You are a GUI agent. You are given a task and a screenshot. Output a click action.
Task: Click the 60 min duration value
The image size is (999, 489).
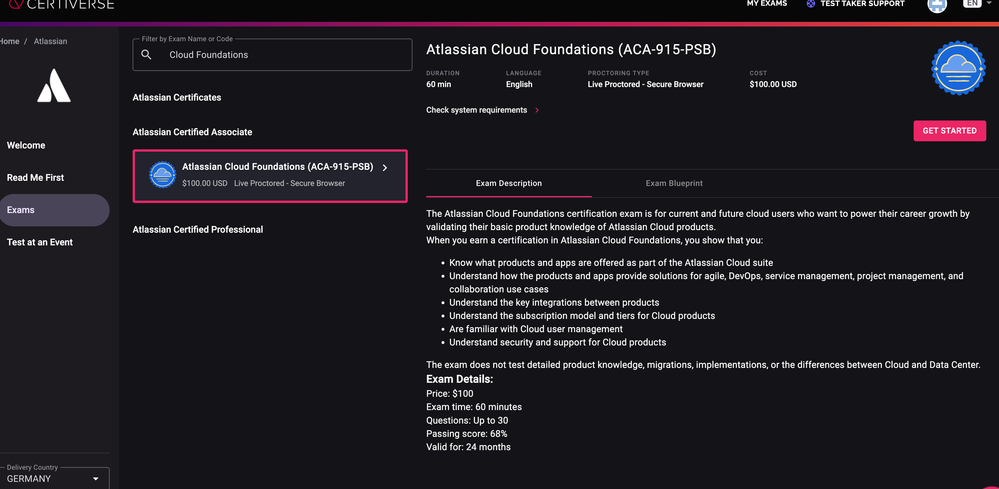pyautogui.click(x=438, y=85)
